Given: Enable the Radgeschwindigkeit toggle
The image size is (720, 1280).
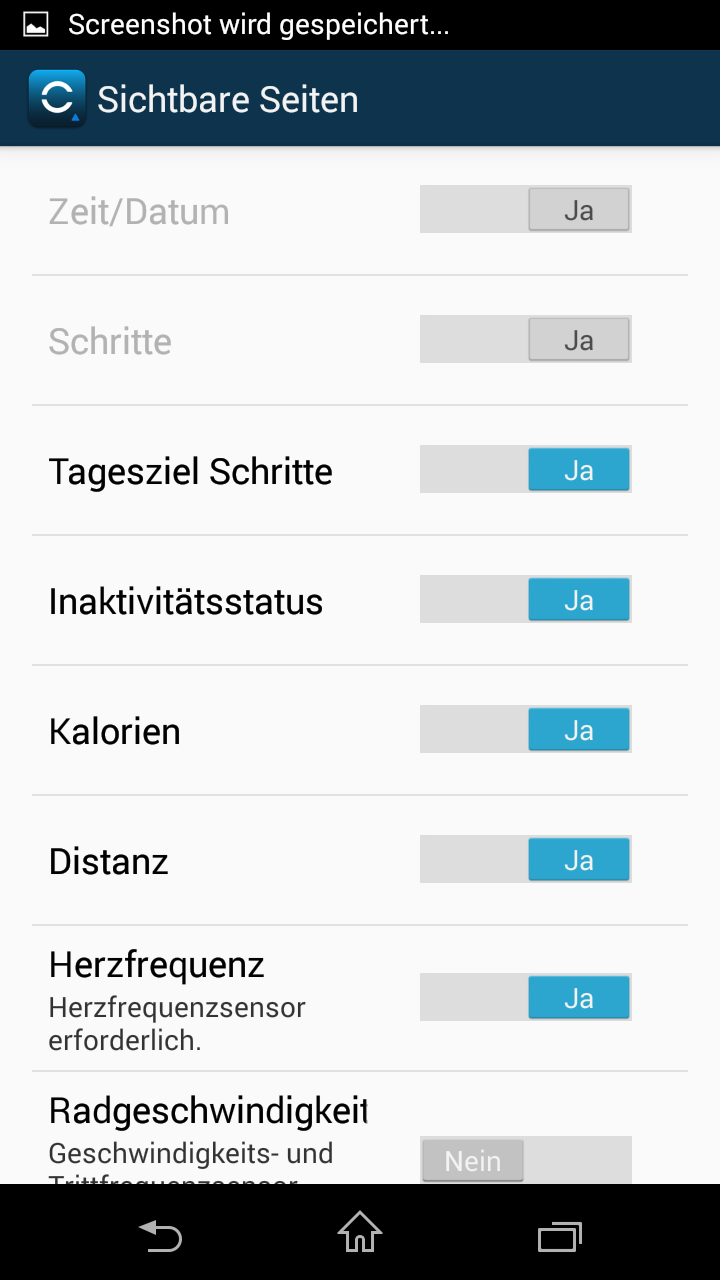Looking at the screenshot, I should click(526, 1161).
